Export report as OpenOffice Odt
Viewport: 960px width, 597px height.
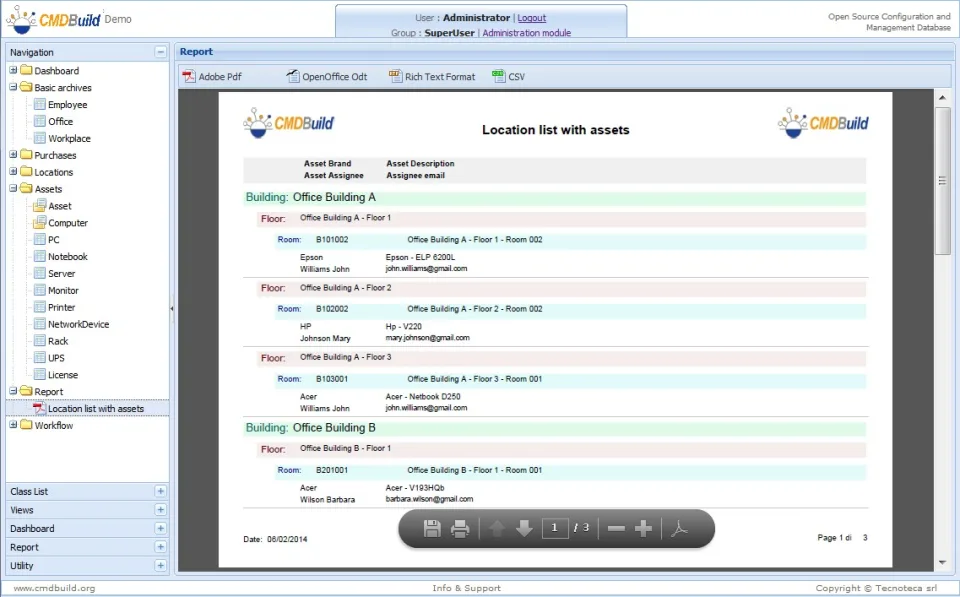pos(326,77)
